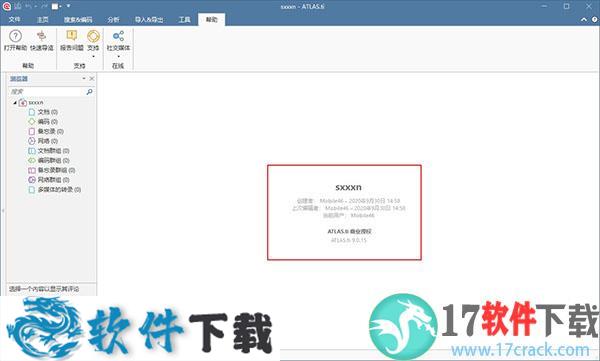Click the undo arrow in title bar

[x=29, y=6]
